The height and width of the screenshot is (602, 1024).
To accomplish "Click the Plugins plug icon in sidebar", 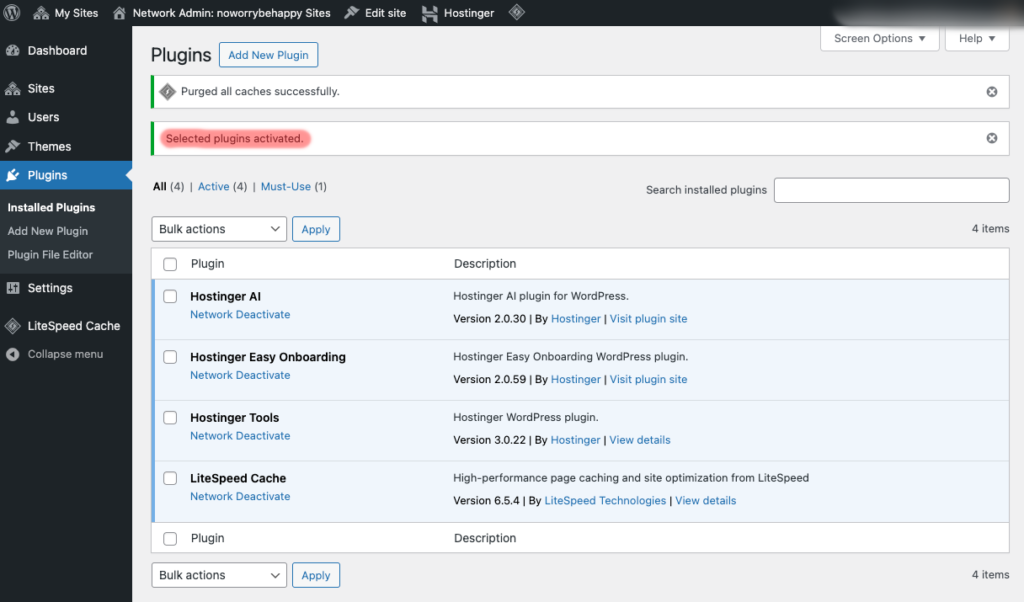I will pos(13,175).
